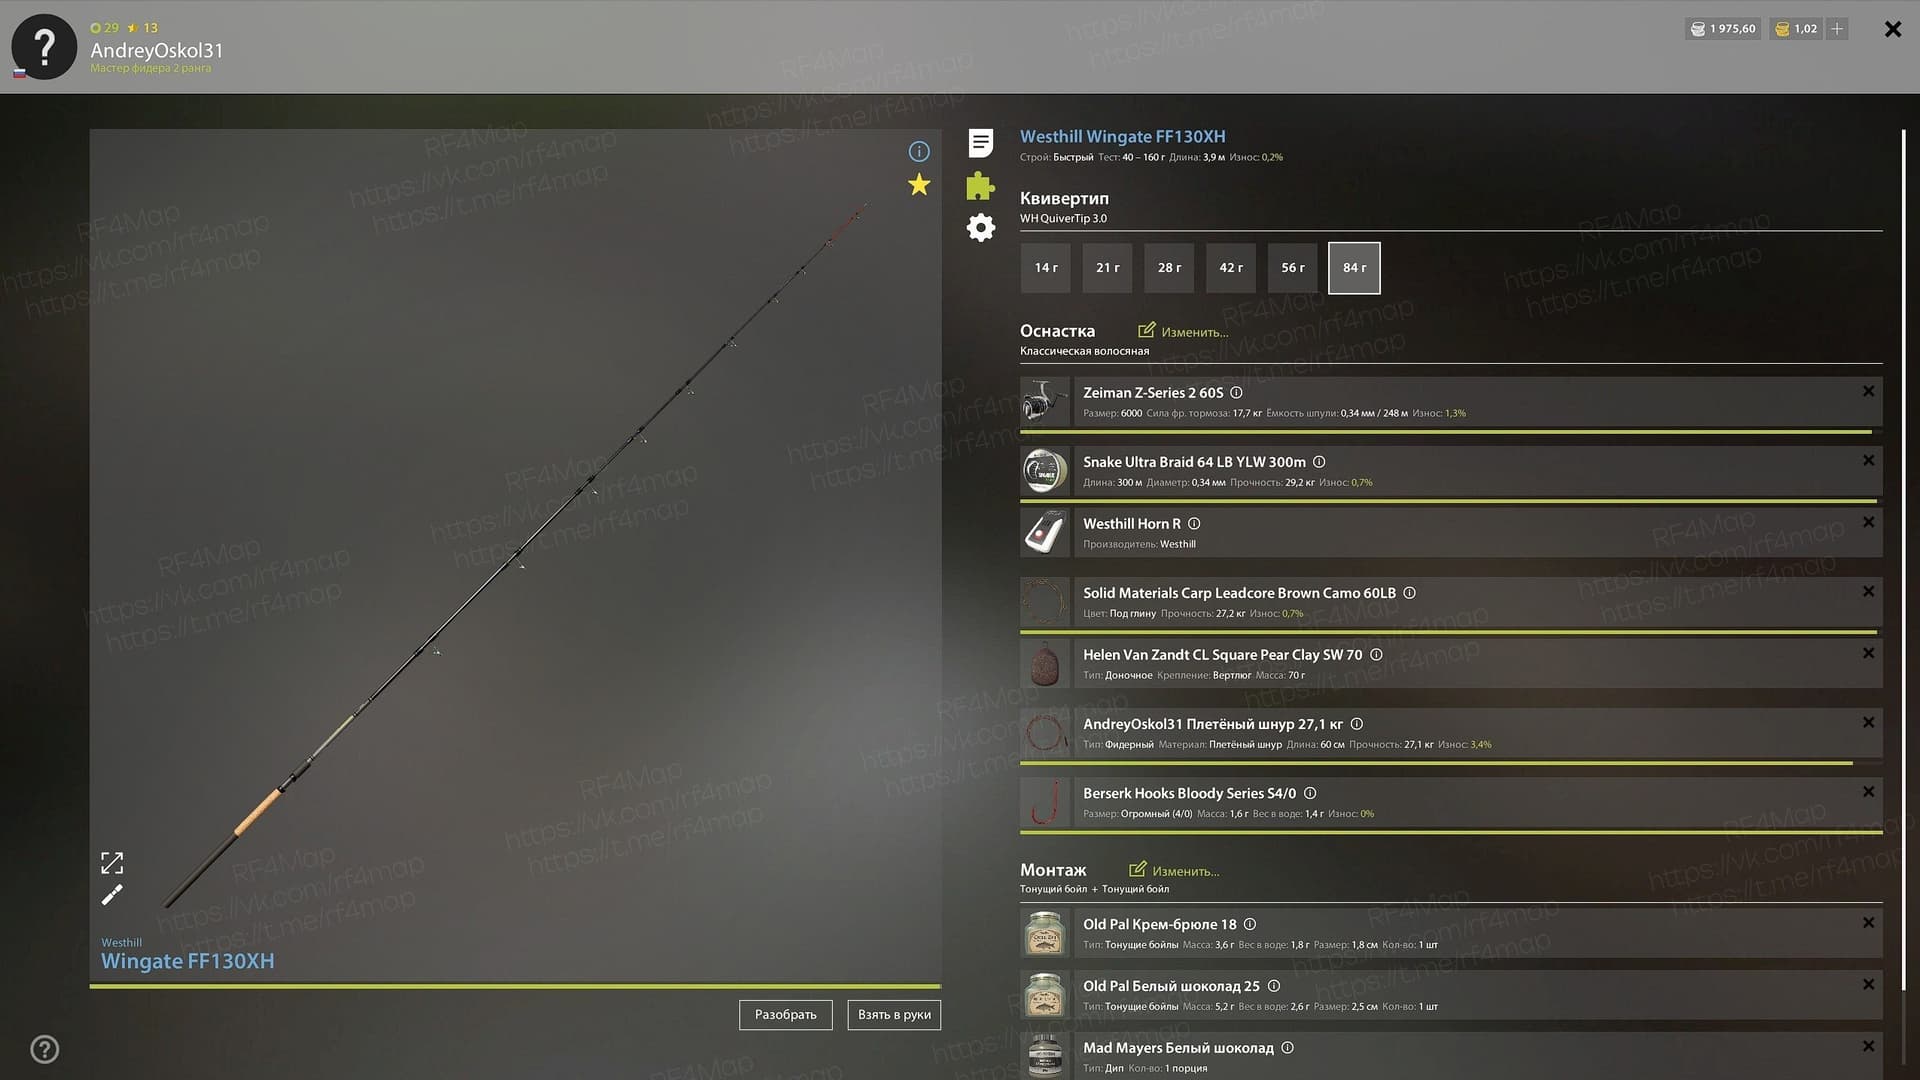Show info for AndreyOskol31 Плетёный шнур leader
Viewport: 1920px width, 1080px height.
coord(1357,724)
